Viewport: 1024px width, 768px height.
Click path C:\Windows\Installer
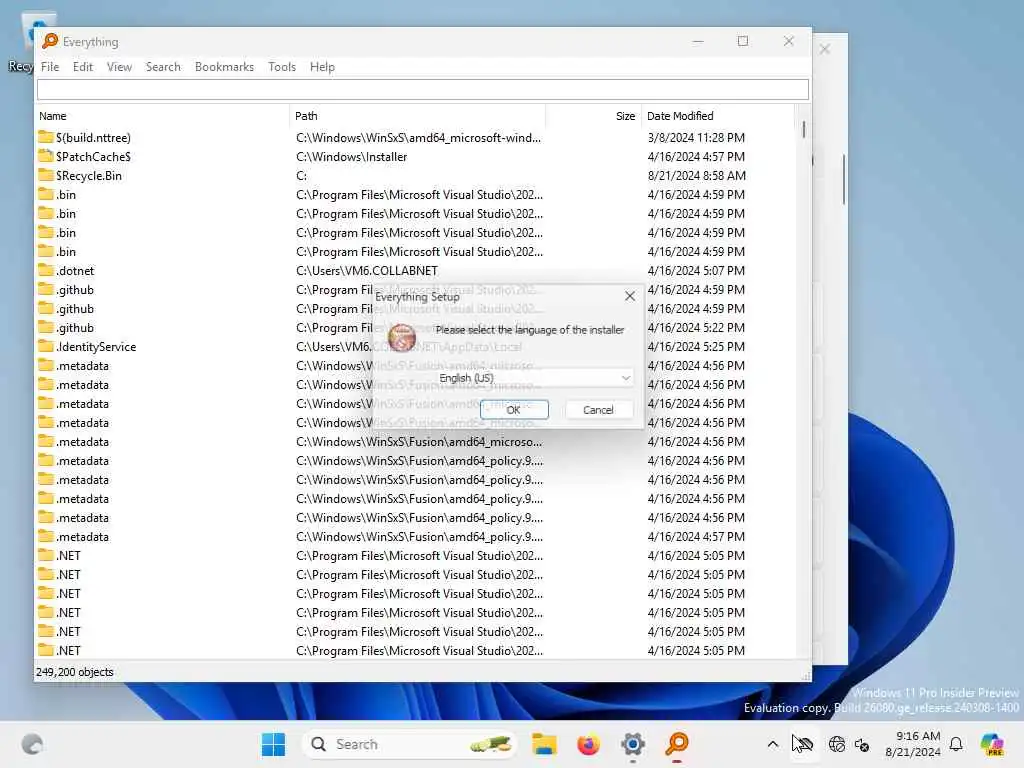[351, 157]
